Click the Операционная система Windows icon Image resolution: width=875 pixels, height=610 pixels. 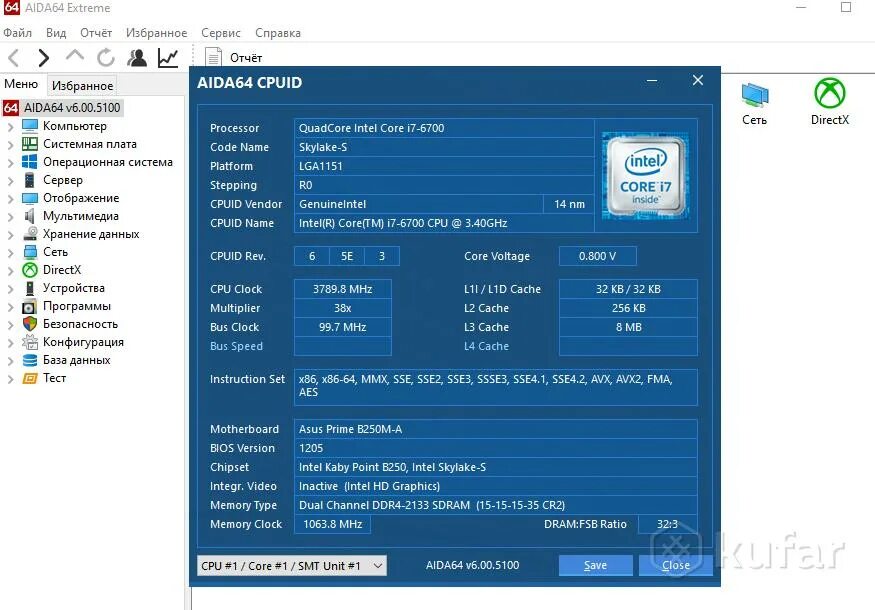[x=30, y=162]
